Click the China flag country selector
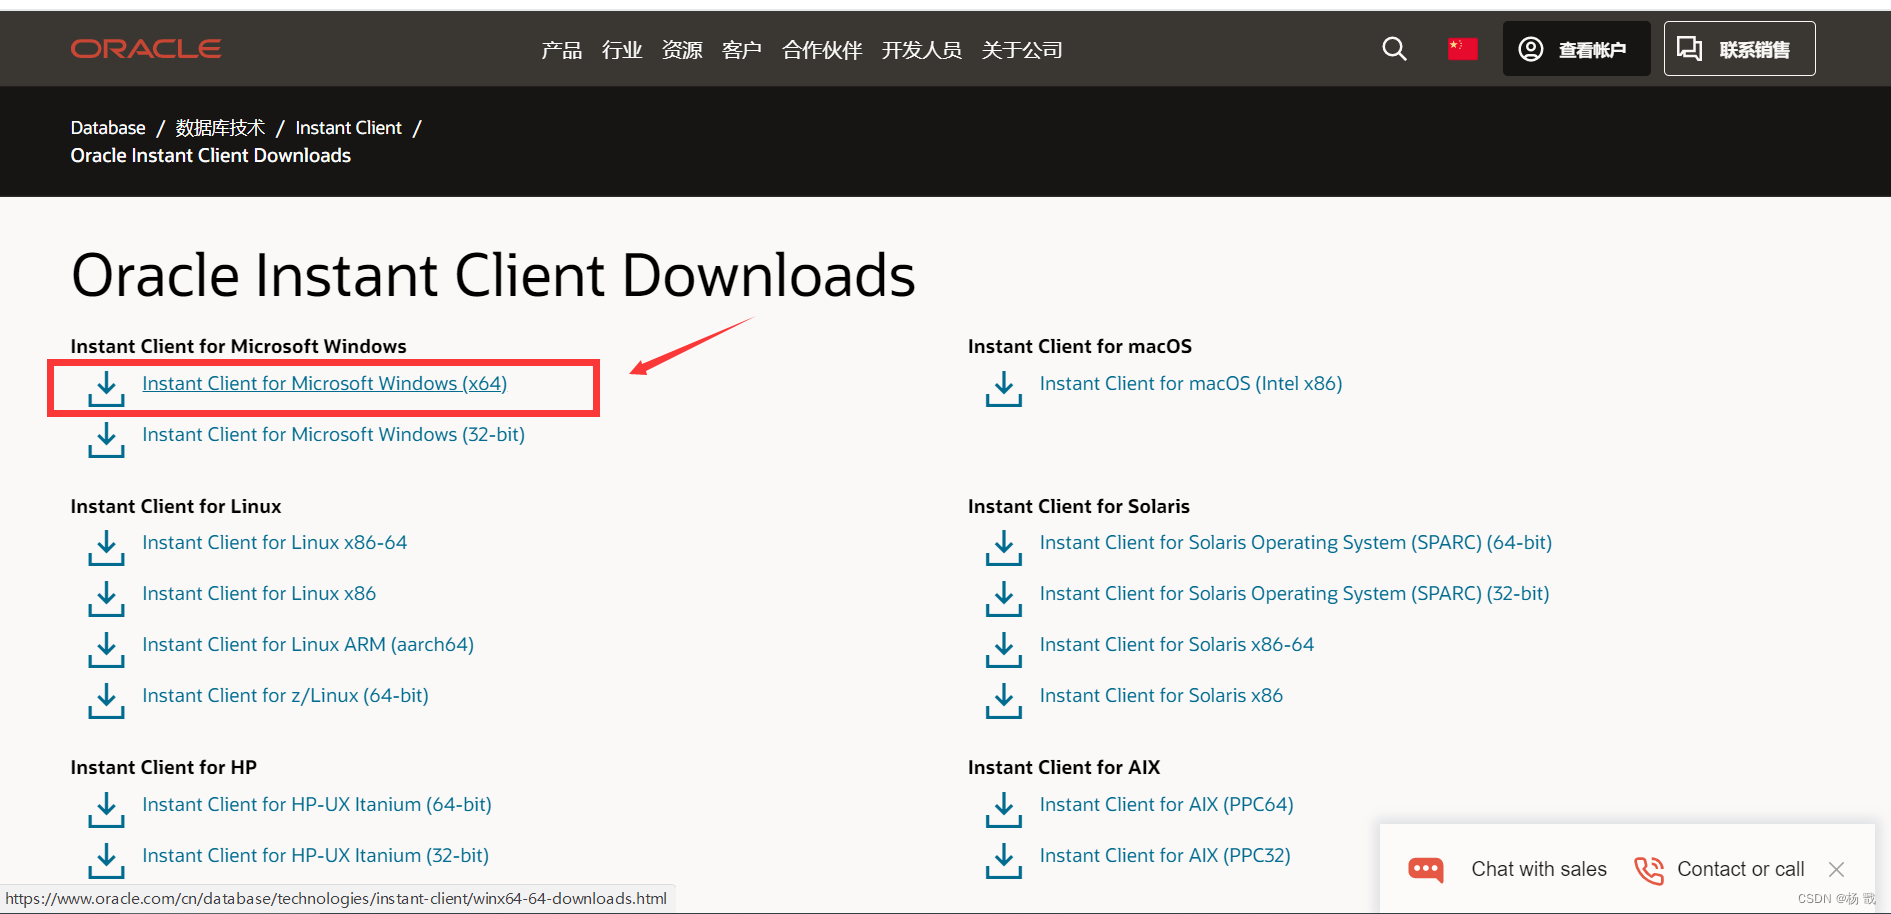The image size is (1891, 914). [x=1462, y=49]
